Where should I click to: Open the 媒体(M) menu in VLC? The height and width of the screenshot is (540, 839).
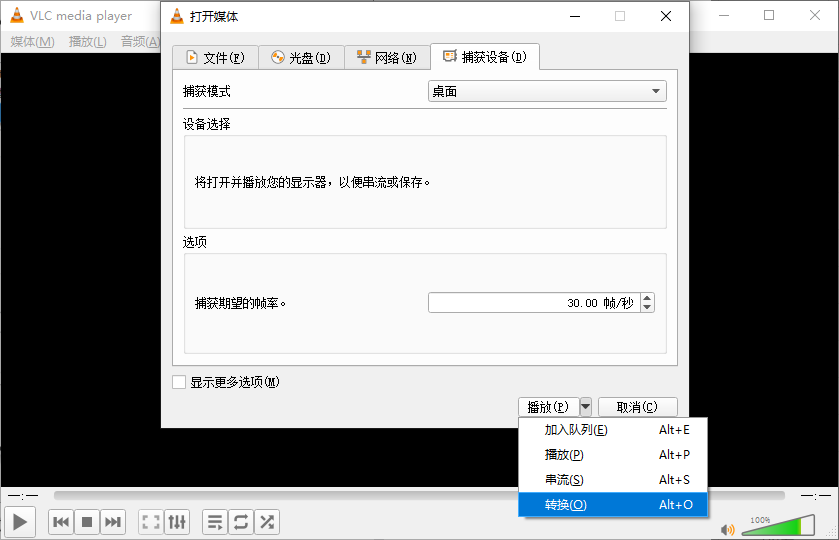coord(32,42)
